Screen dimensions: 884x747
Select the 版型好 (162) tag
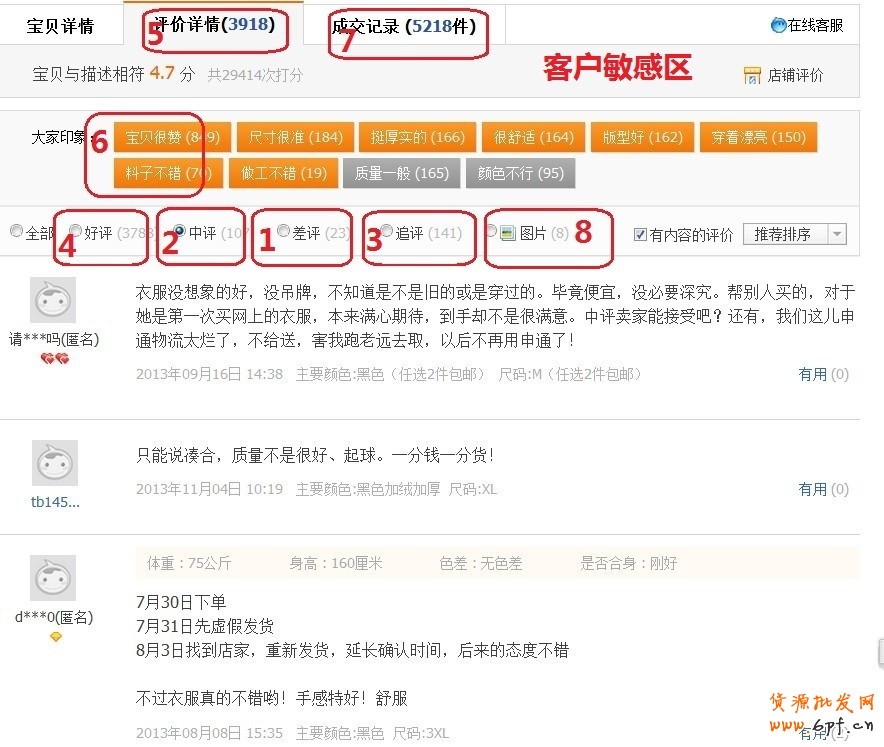642,137
